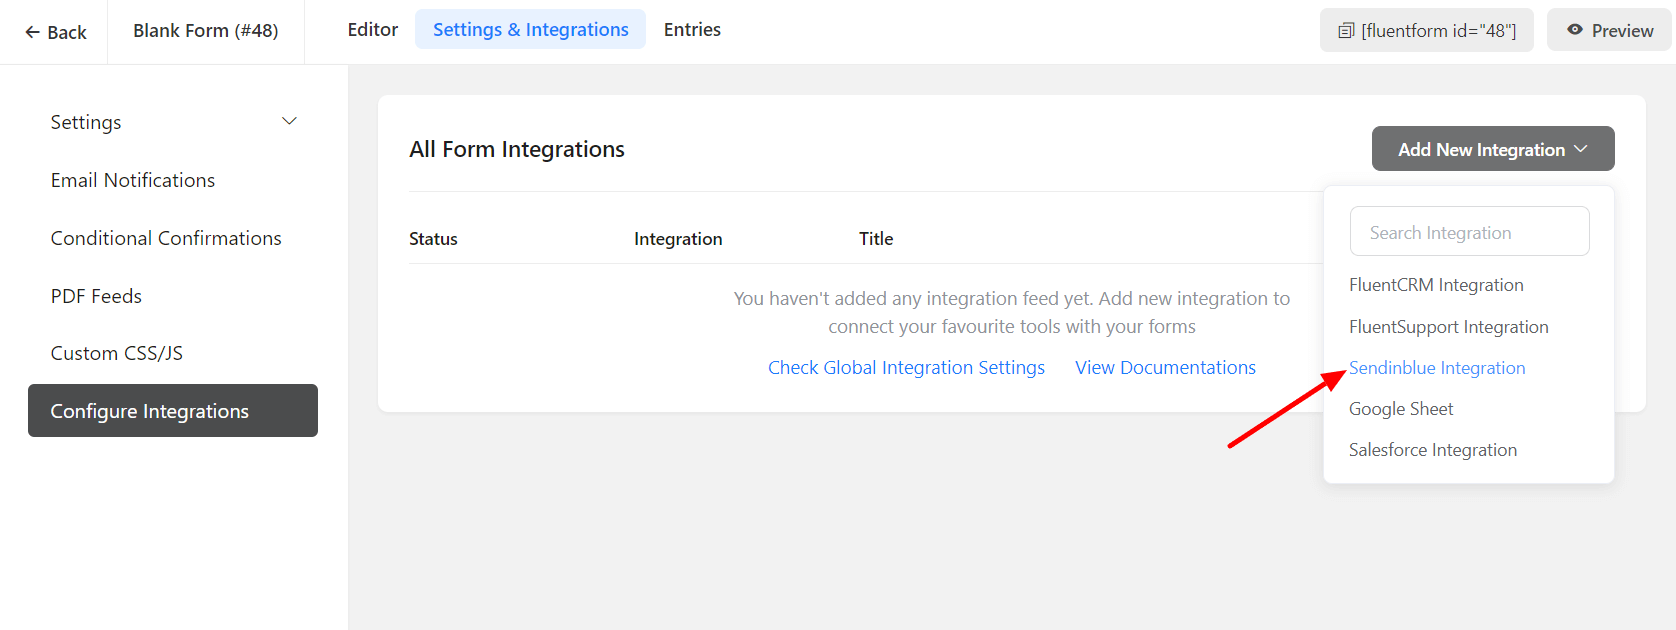1676x630 pixels.
Task: Go to Email Notifications settings
Action: 133,180
